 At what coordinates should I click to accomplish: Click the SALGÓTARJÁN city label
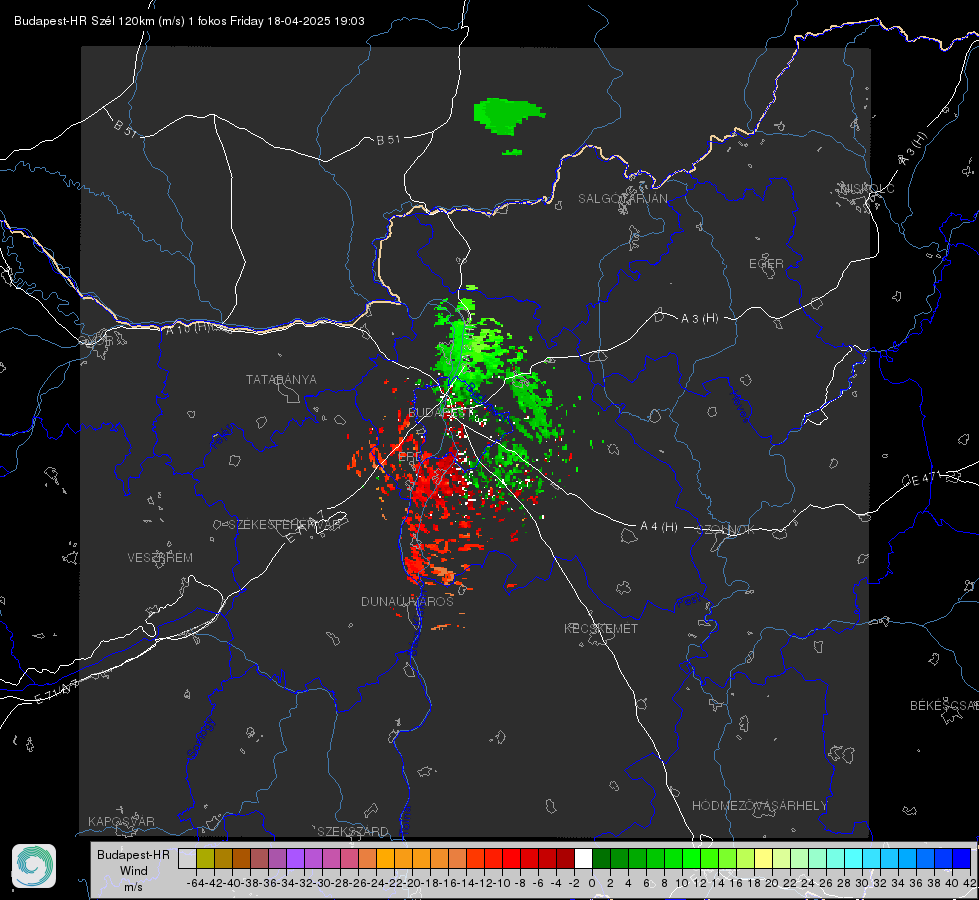622,199
